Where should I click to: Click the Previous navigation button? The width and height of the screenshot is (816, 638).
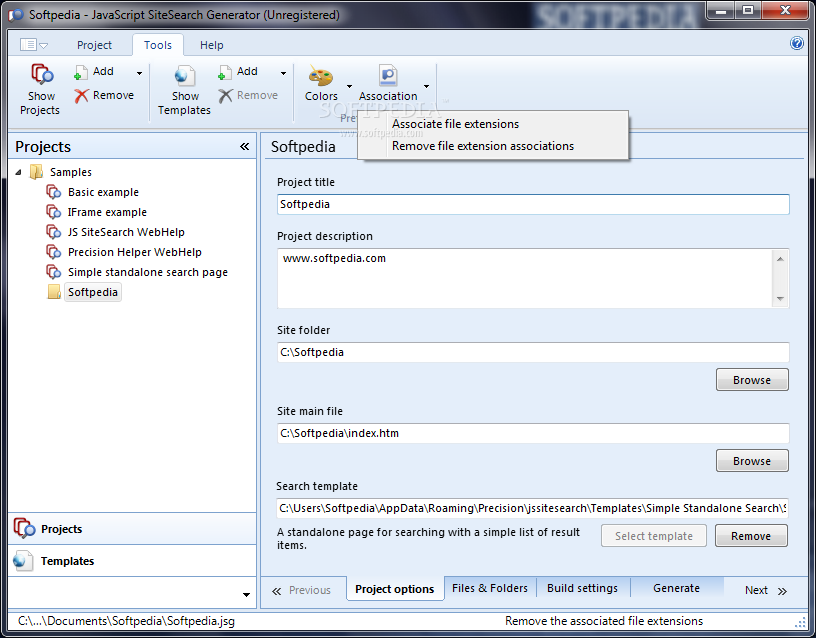tap(301, 590)
